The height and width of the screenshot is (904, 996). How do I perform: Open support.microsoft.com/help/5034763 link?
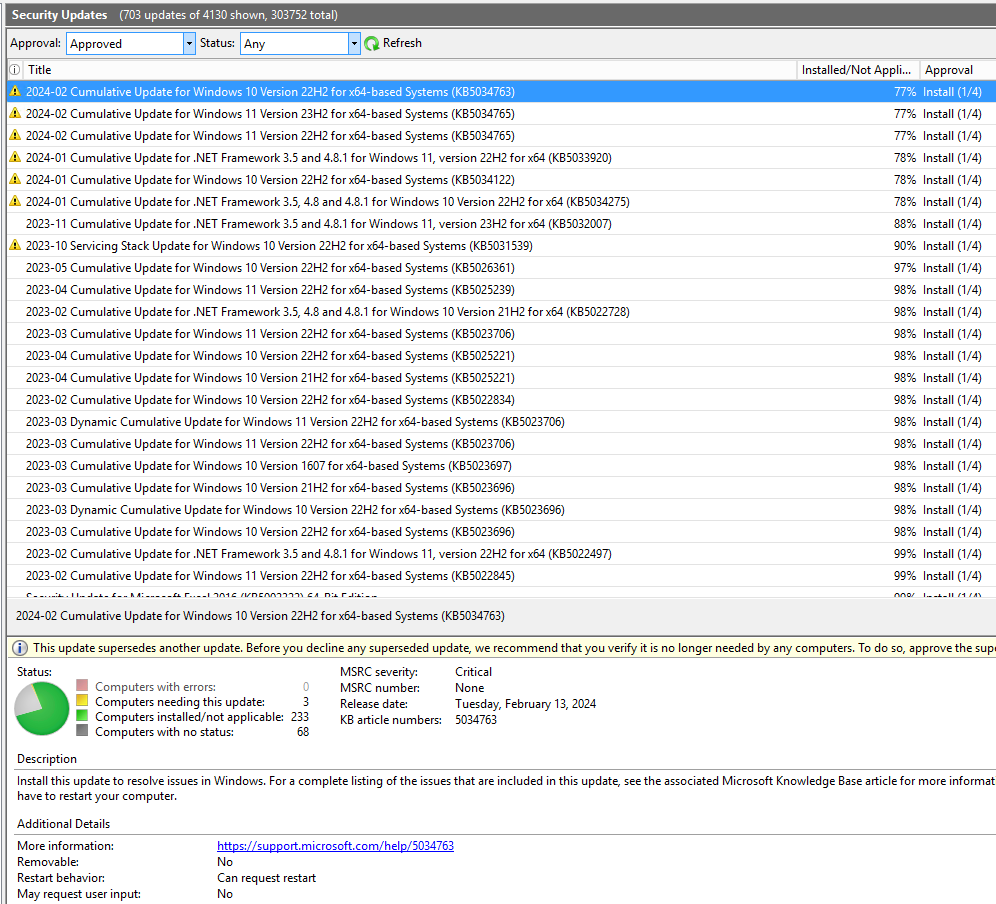(335, 846)
